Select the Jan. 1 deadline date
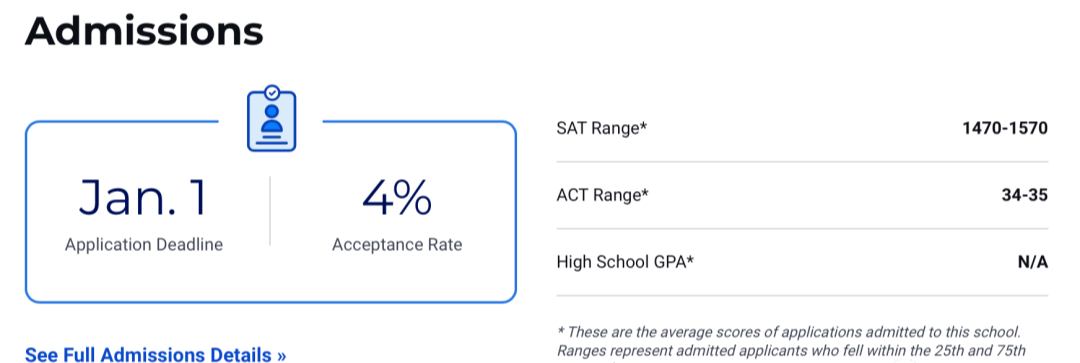The image size is (1080, 363). [x=143, y=198]
